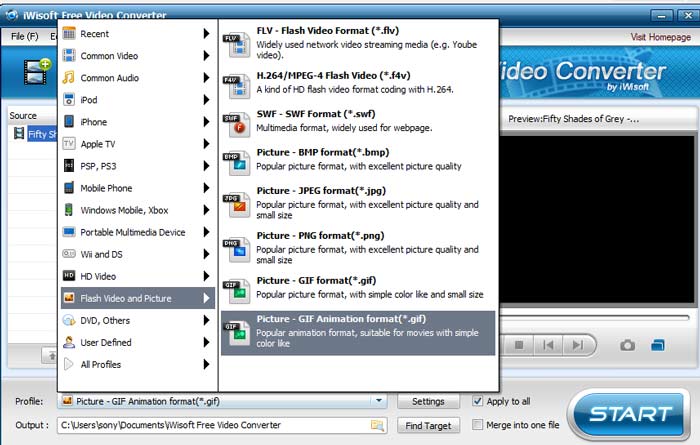Click the SWF format file icon
Screen dimensions: 700x445
tap(236, 124)
